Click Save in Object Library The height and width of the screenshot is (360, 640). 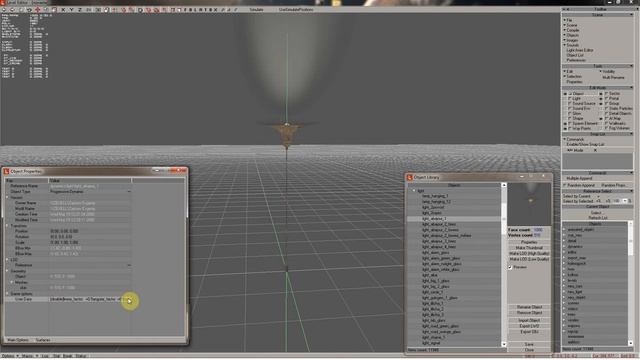point(529,344)
